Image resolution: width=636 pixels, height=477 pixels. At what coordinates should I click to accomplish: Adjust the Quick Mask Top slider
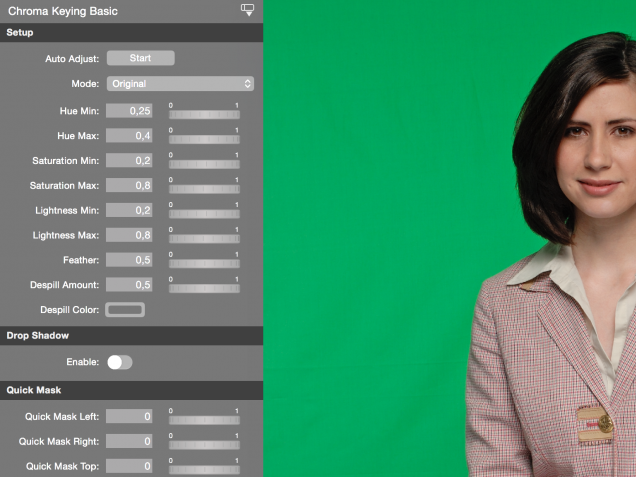[x=204, y=470]
